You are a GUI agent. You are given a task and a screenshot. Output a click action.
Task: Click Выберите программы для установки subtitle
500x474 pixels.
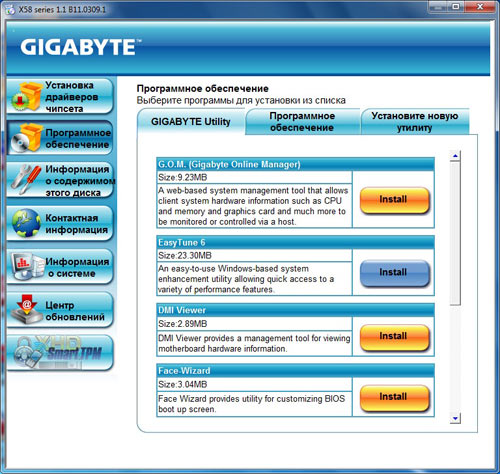(x=241, y=100)
